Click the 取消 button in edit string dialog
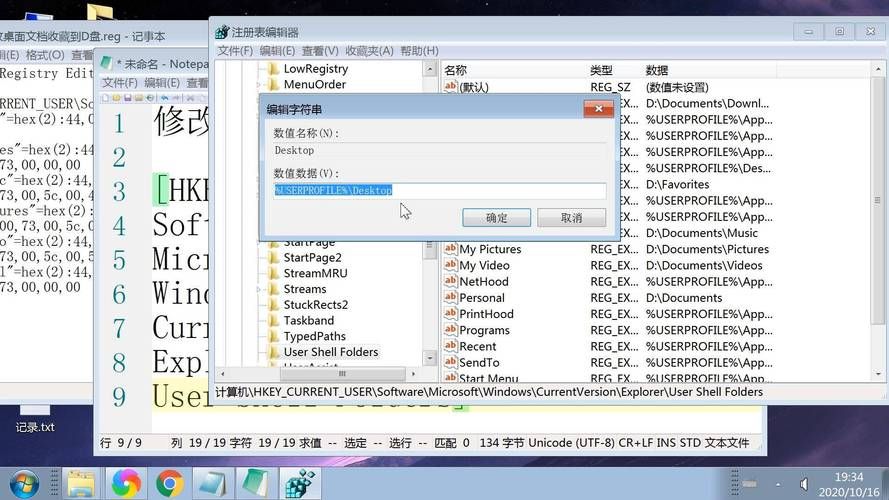Screen dimensions: 889x500 click(x=571, y=217)
